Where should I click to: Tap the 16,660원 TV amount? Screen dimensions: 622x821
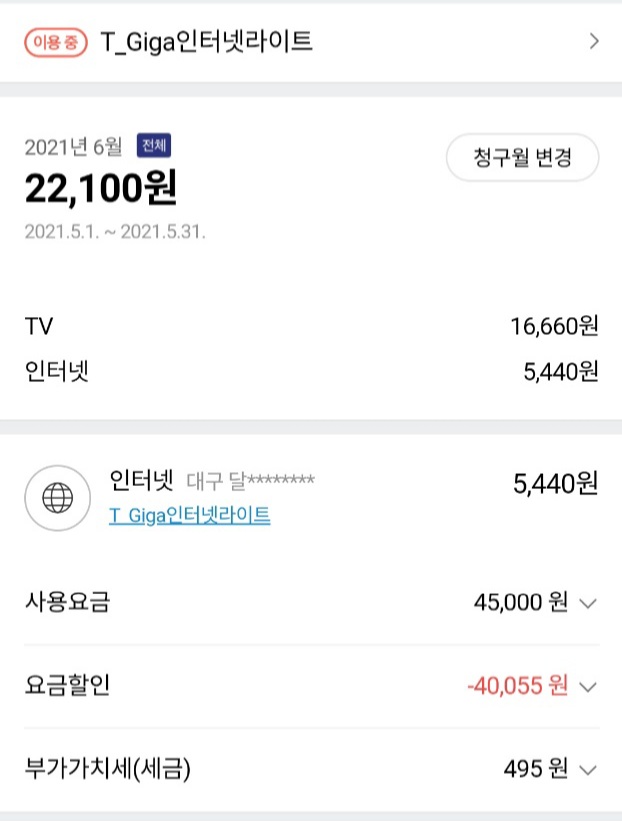click(553, 326)
